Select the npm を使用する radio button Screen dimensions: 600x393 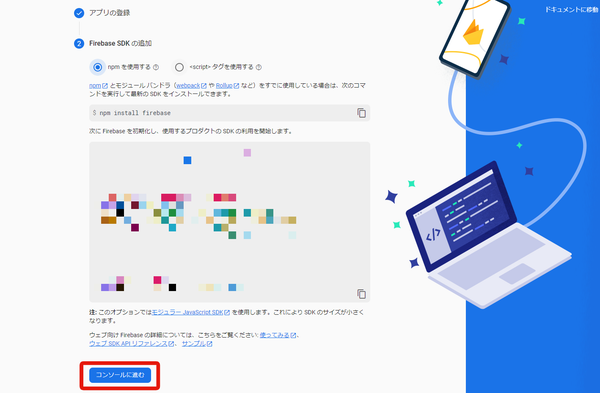click(x=98, y=67)
